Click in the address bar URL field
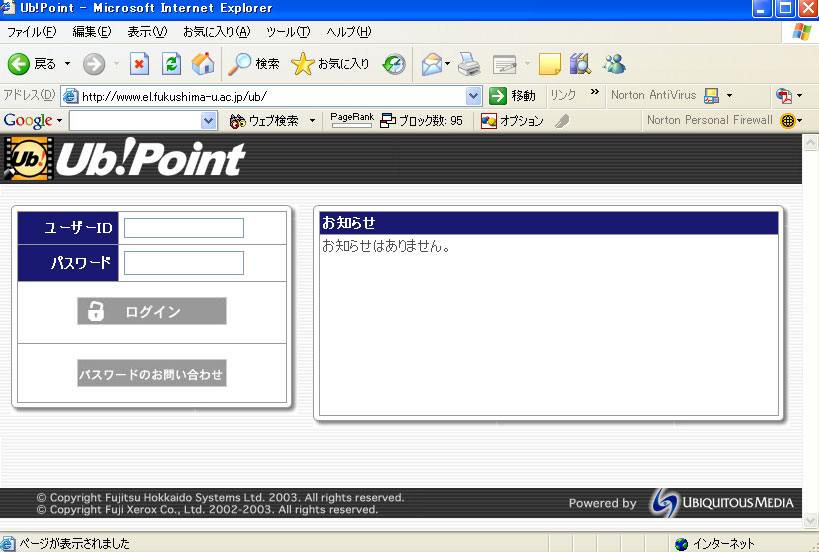 click(x=263, y=96)
